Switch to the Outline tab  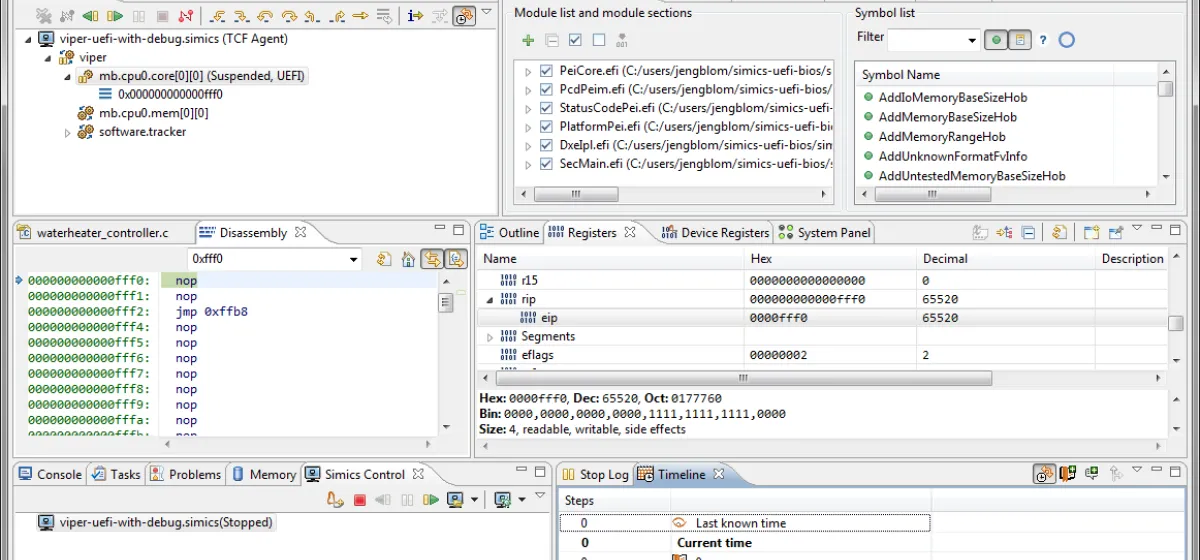[x=510, y=233]
